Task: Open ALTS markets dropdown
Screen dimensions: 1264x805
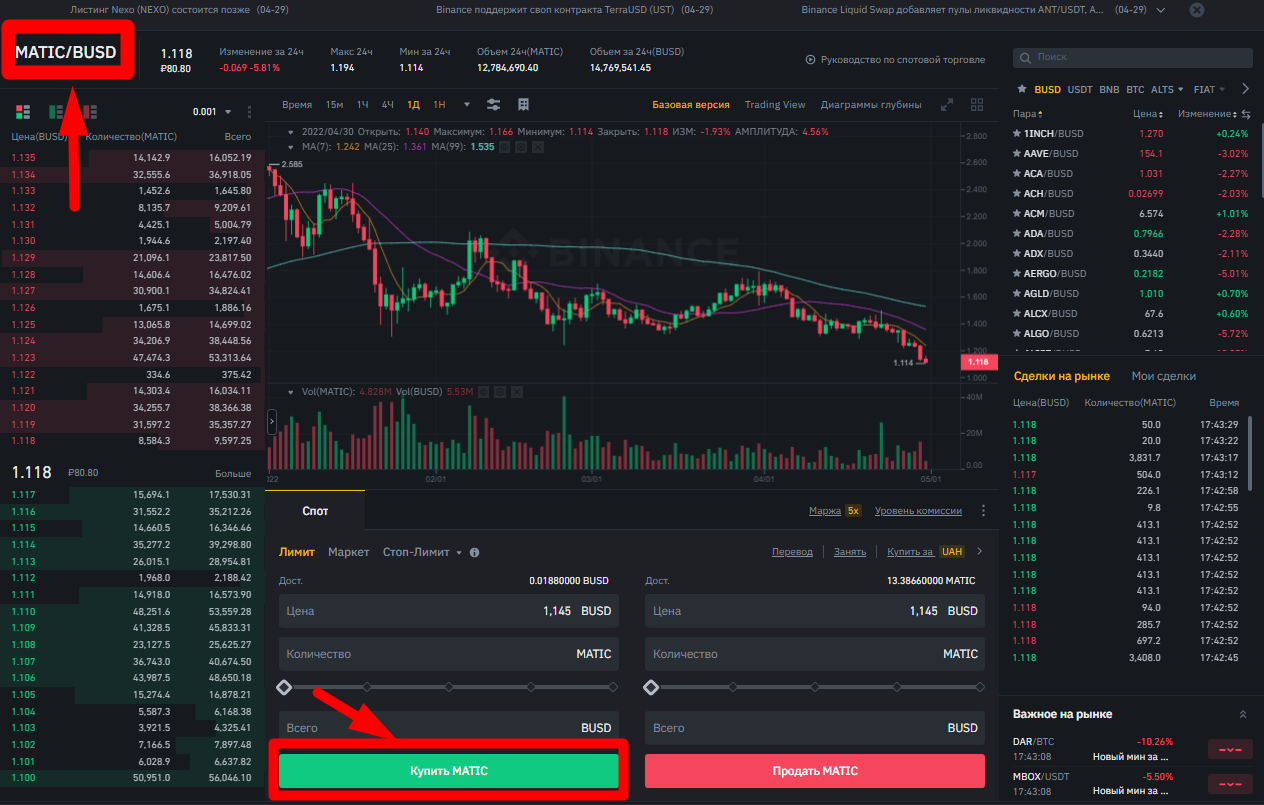Action: 1167,89
